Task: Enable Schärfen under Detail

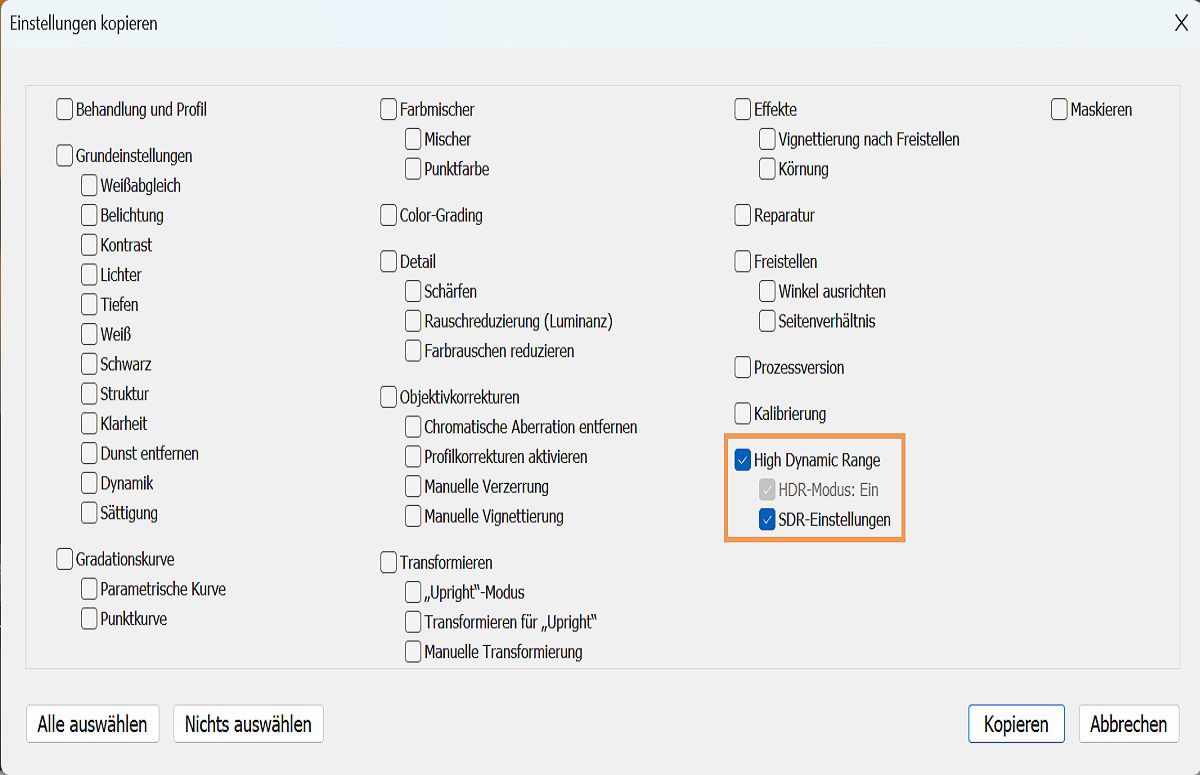Action: coord(413,291)
